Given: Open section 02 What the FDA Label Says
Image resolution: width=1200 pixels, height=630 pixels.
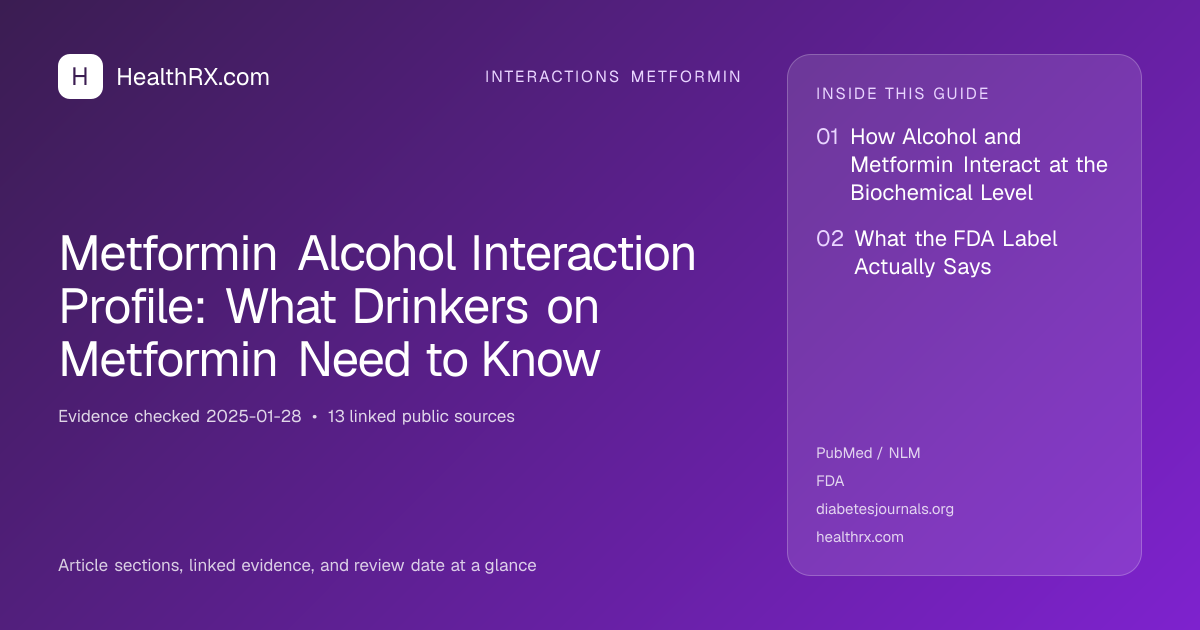Looking at the screenshot, I should (937, 252).
